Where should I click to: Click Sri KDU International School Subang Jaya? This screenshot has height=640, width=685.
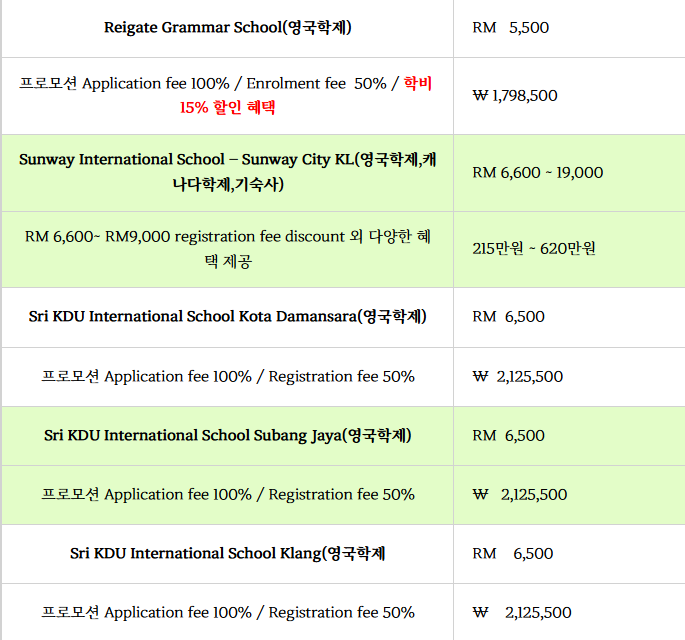227,435
